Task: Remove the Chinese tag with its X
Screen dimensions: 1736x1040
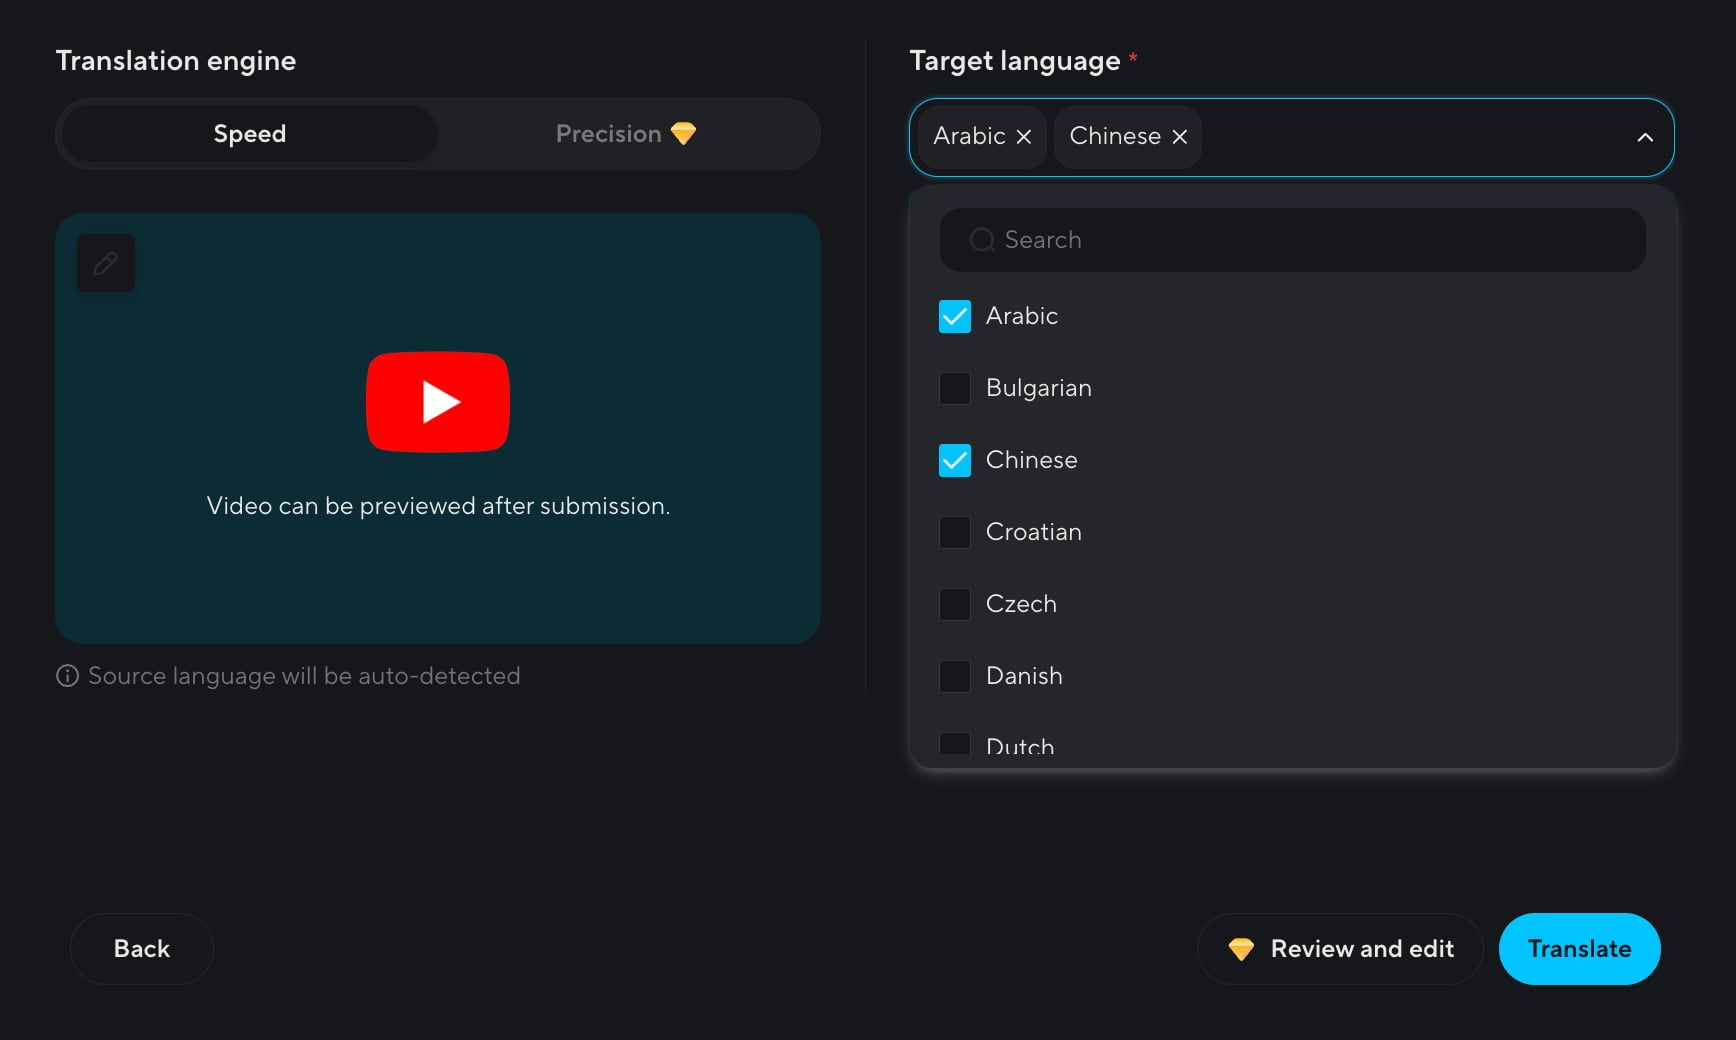Action: (1179, 137)
